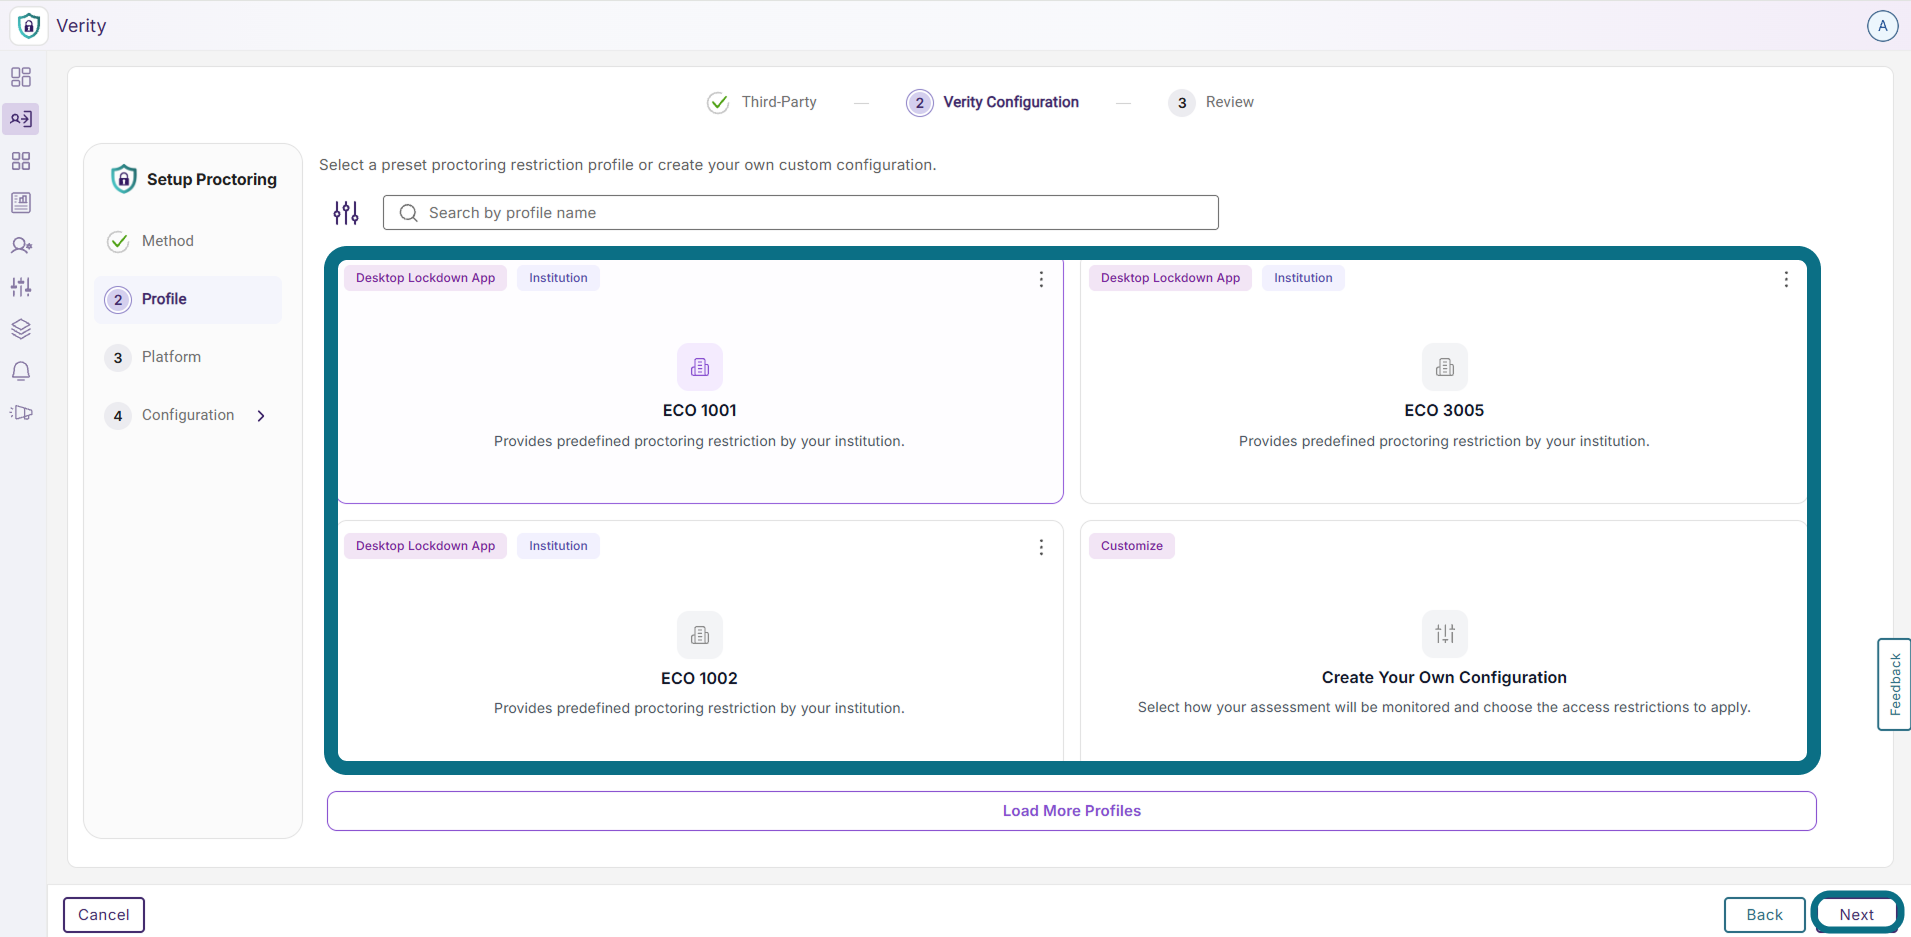
Task: Click the Review wizard step
Action: coord(1211,102)
